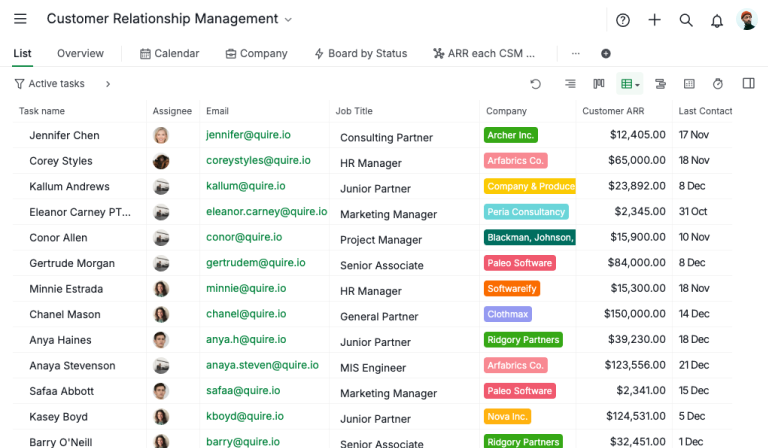
Task: Select the Conor Allen task name
Action: coord(58,237)
